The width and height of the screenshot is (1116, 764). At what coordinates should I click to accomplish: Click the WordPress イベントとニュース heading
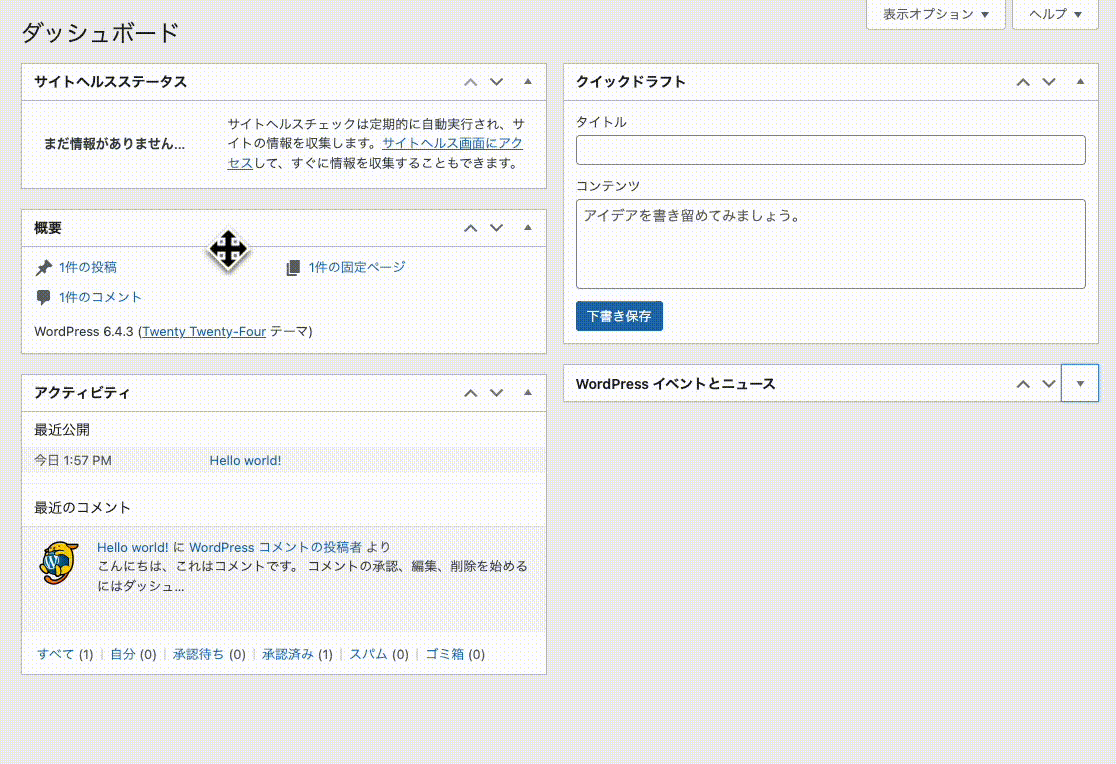point(675,384)
